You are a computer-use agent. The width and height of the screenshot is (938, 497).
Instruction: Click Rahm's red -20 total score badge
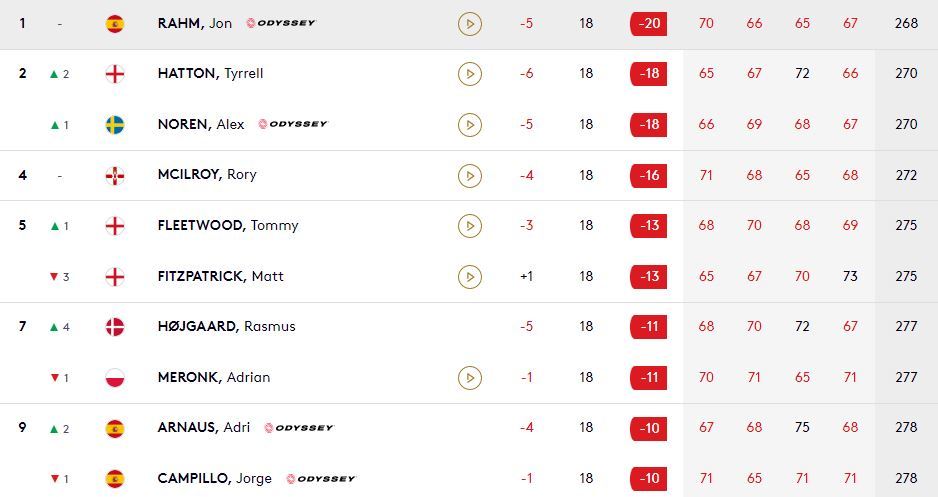click(x=648, y=23)
